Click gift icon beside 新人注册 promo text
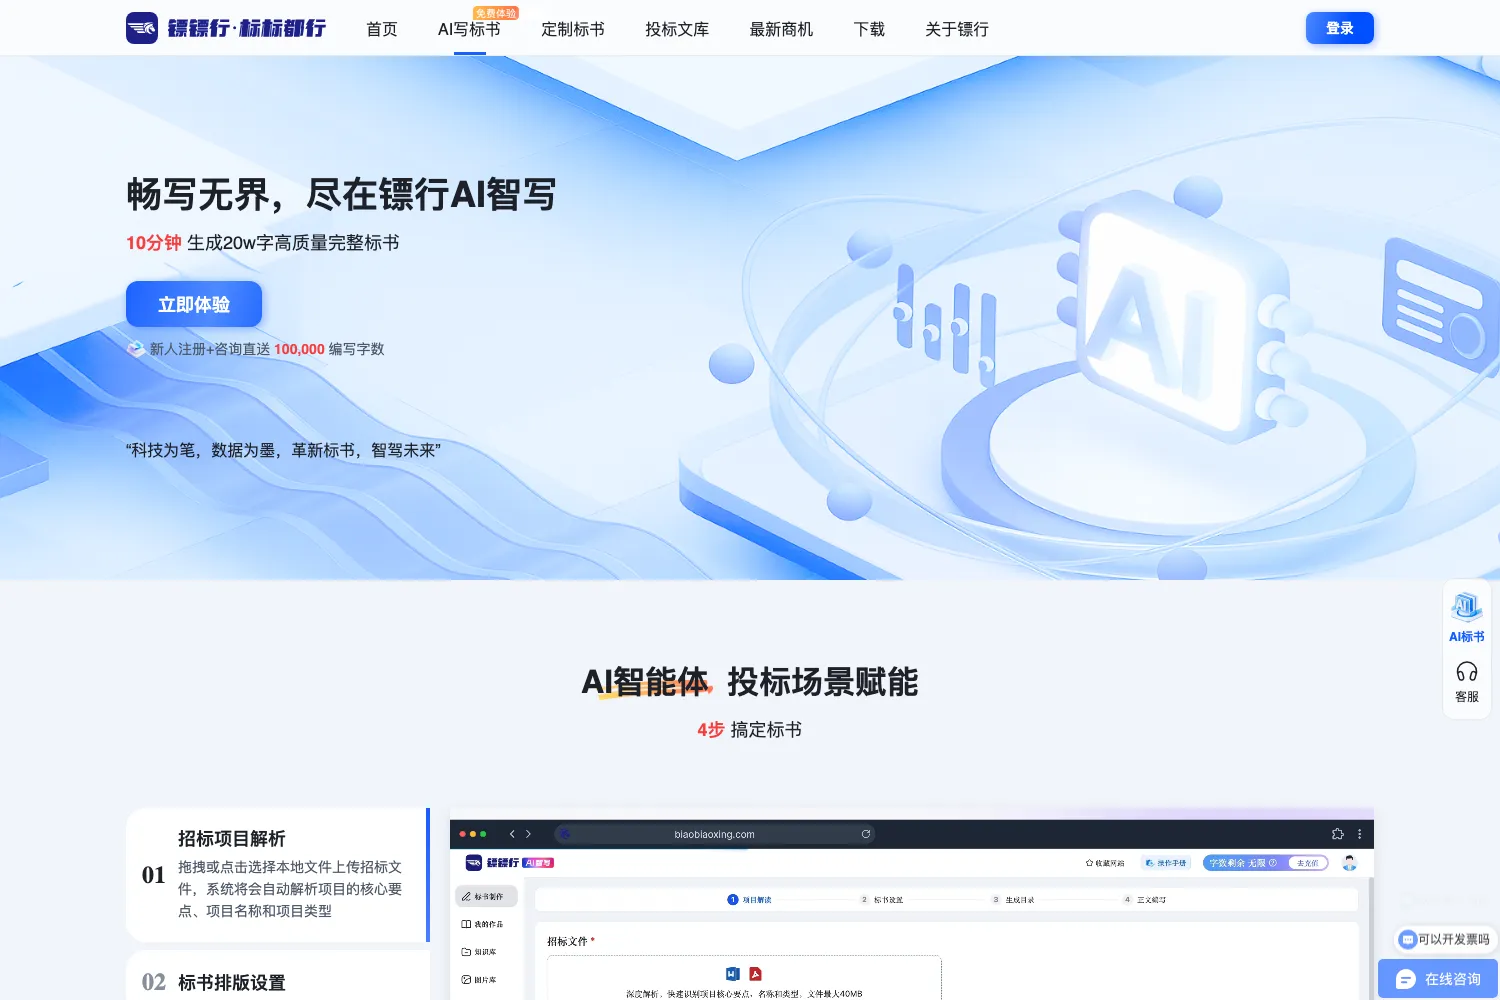 coord(136,349)
